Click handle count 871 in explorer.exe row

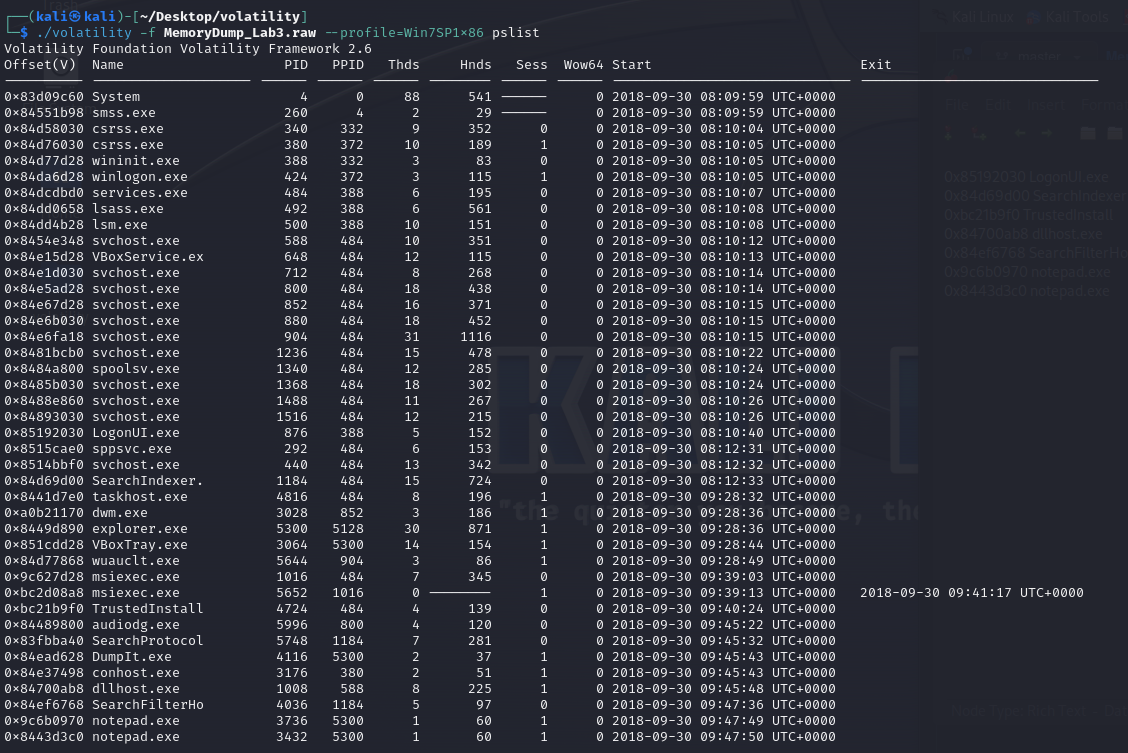pos(480,529)
